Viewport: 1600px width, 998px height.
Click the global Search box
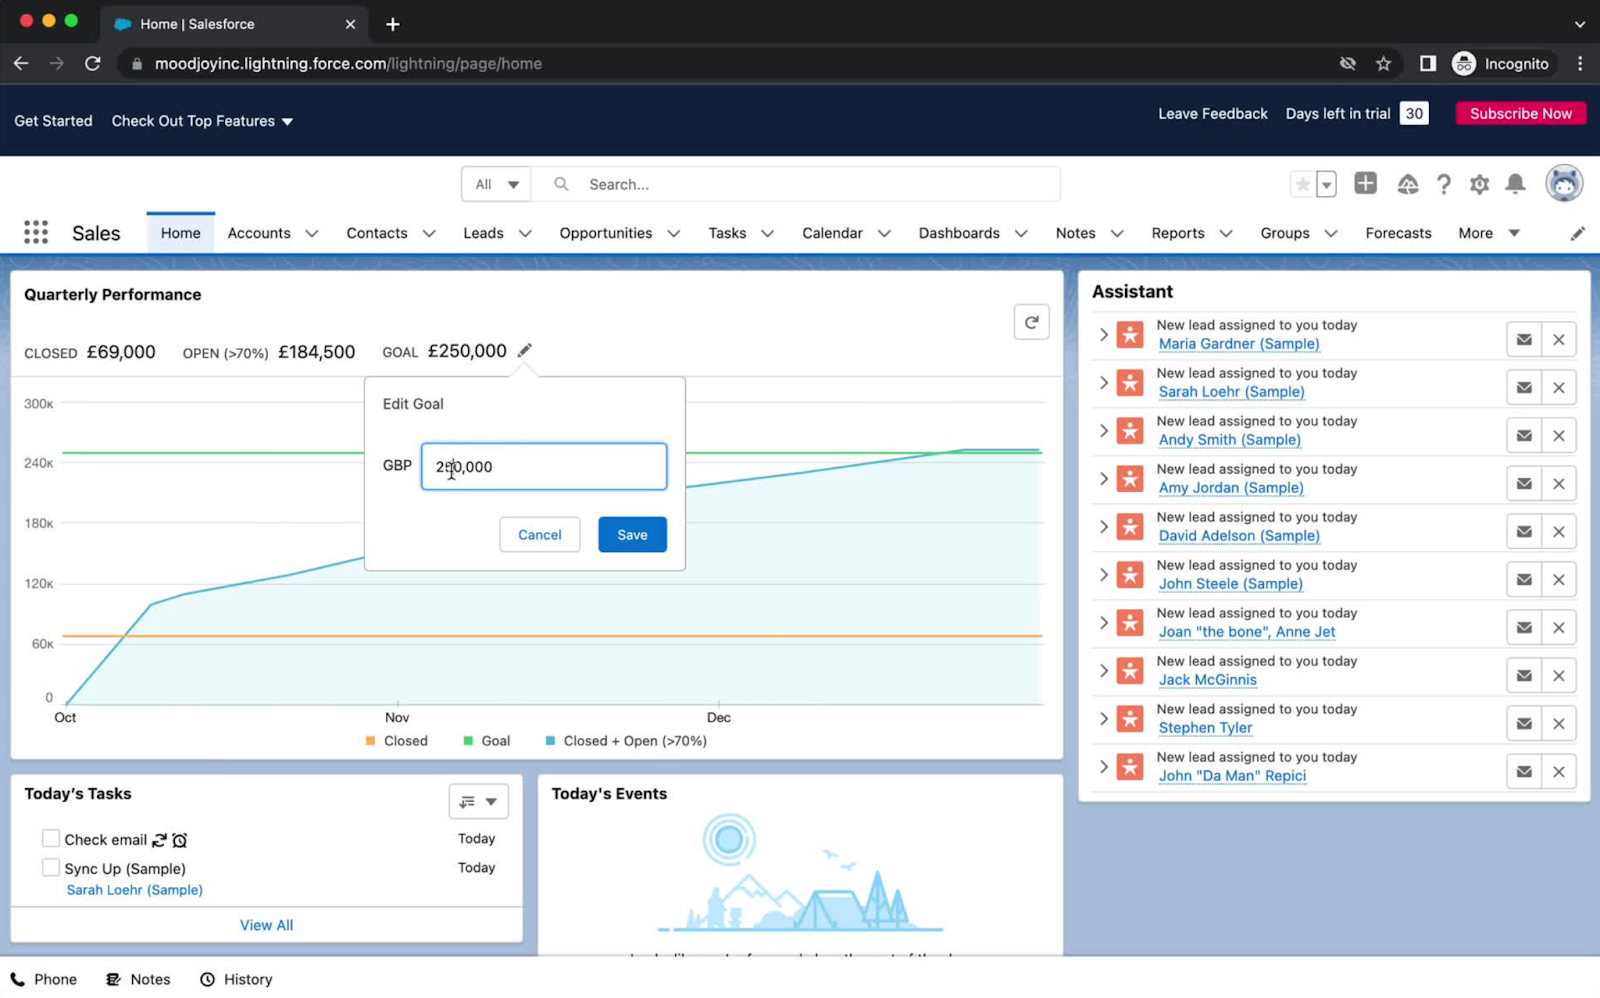[797, 184]
